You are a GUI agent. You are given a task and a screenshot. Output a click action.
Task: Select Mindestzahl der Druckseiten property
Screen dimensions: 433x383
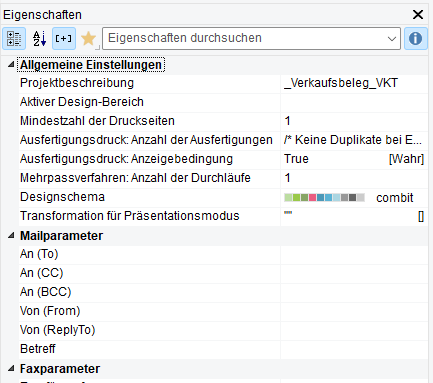97,121
